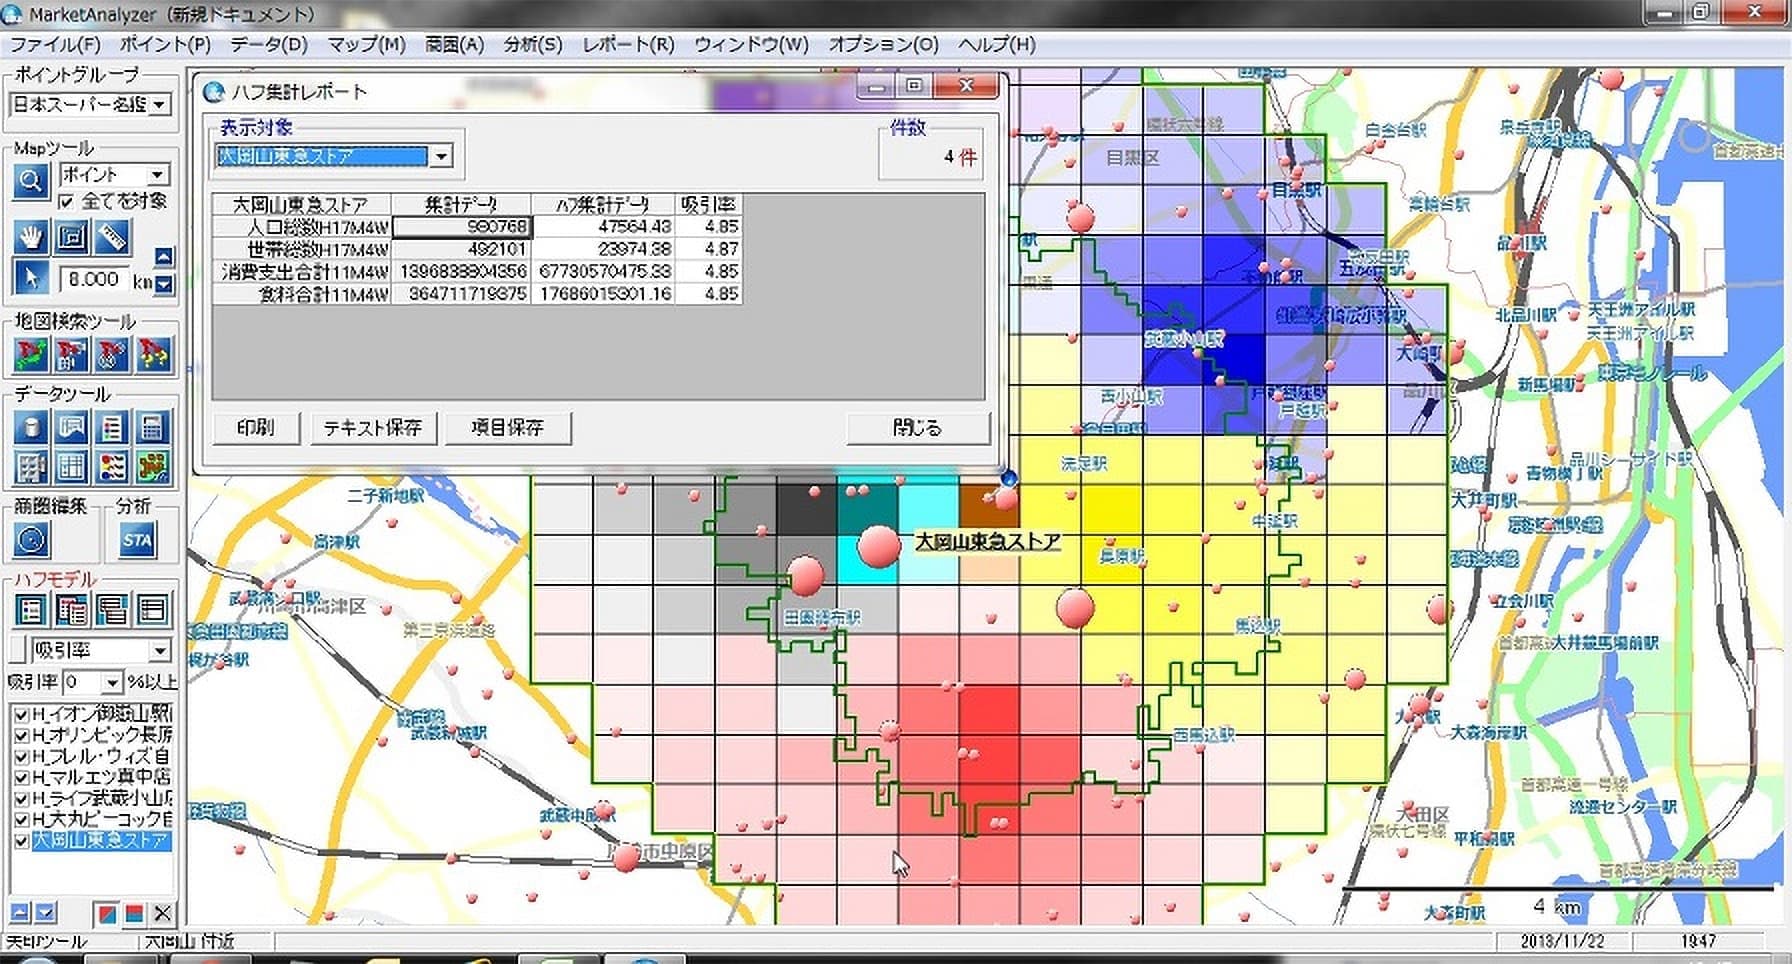This screenshot has width=1792, height=964.
Task: Click the red-blue diagonal color icon below the list
Action: (106, 913)
